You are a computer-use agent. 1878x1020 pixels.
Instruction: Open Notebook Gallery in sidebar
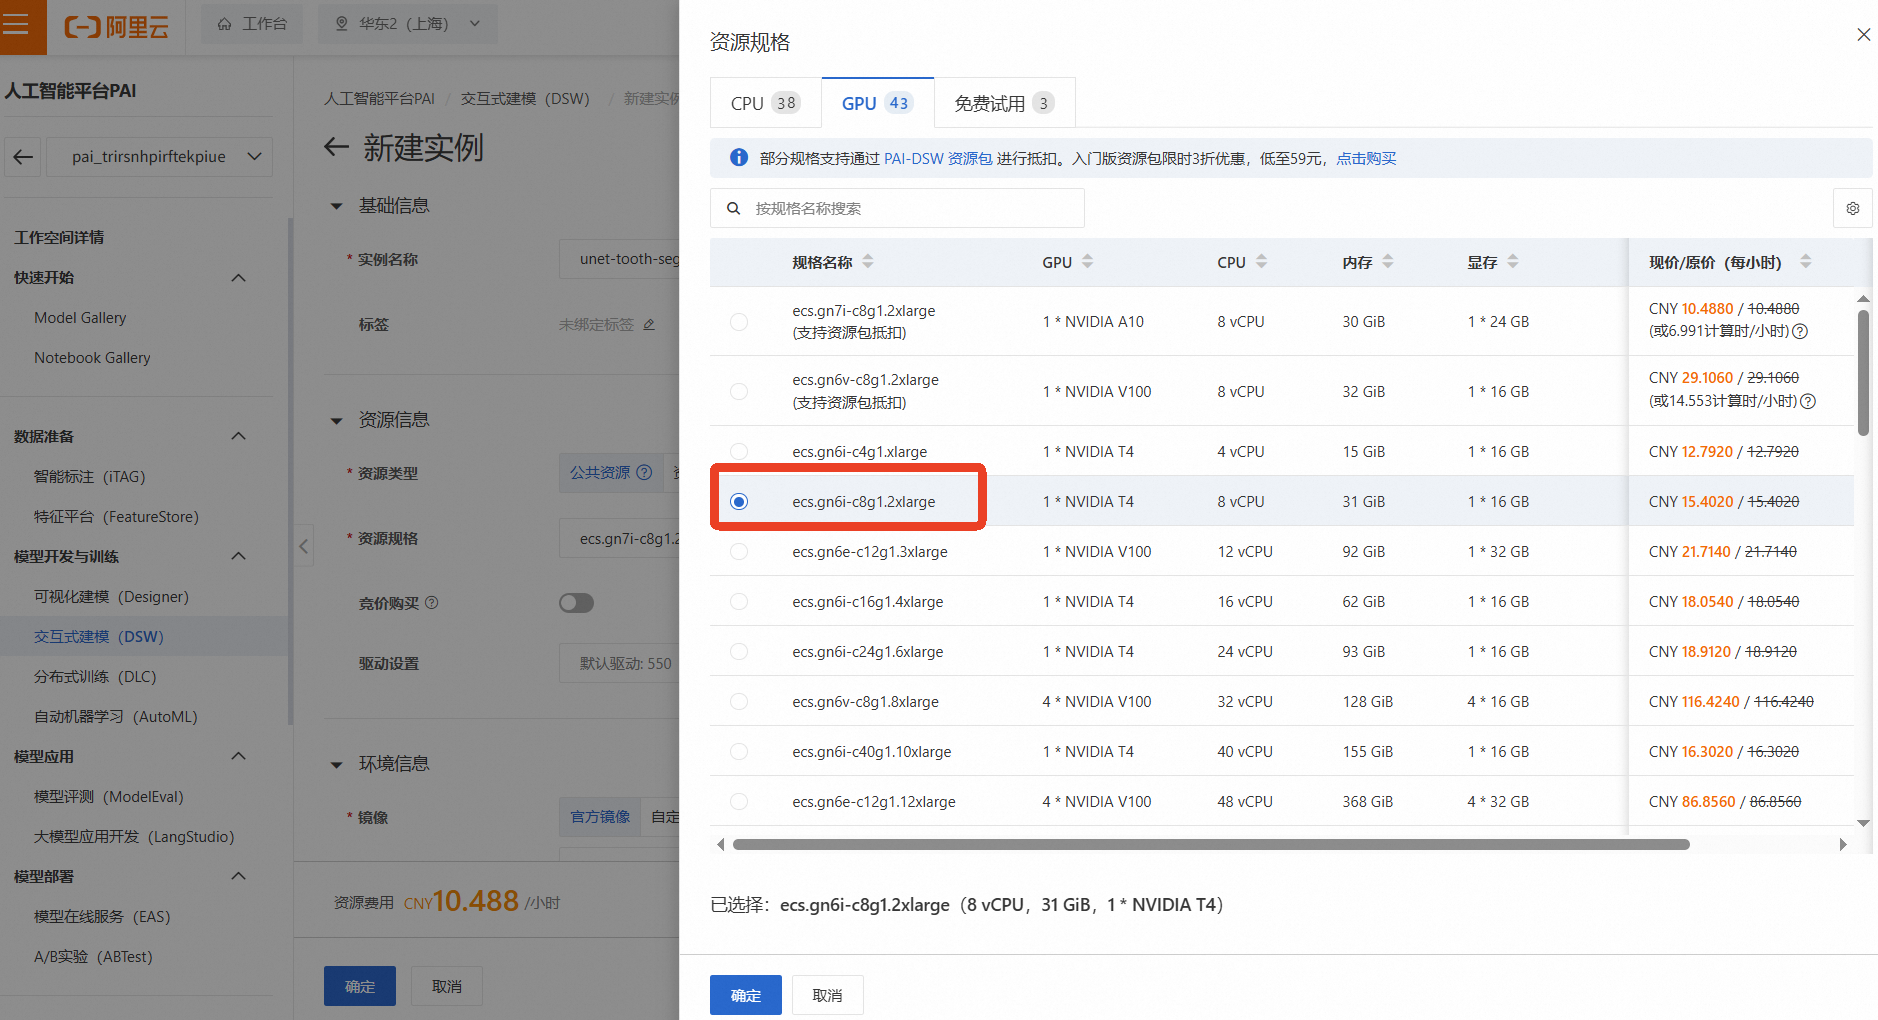(x=92, y=358)
